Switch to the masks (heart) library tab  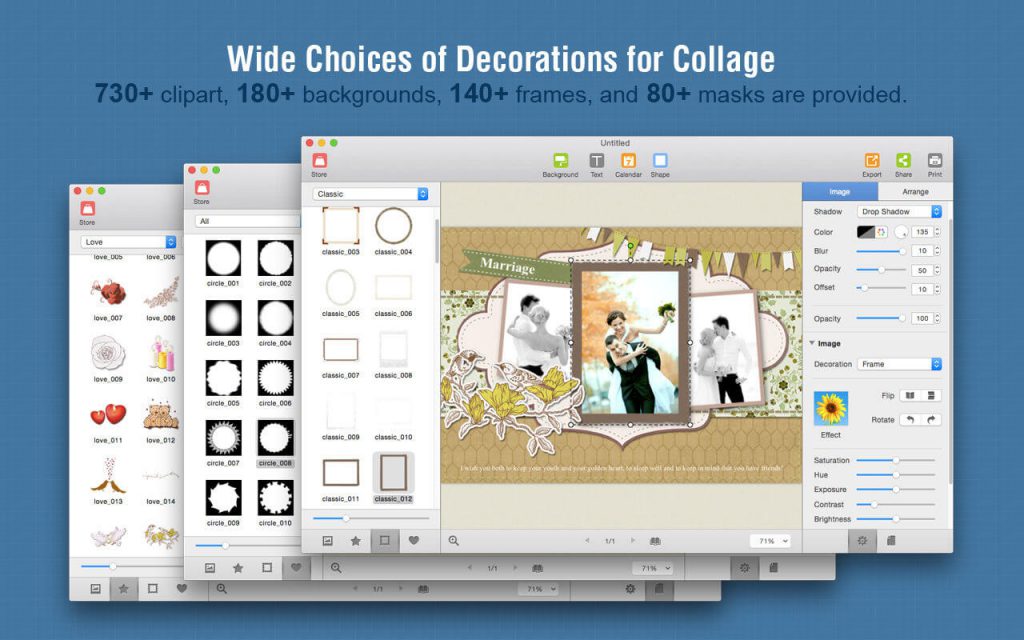[x=413, y=540]
